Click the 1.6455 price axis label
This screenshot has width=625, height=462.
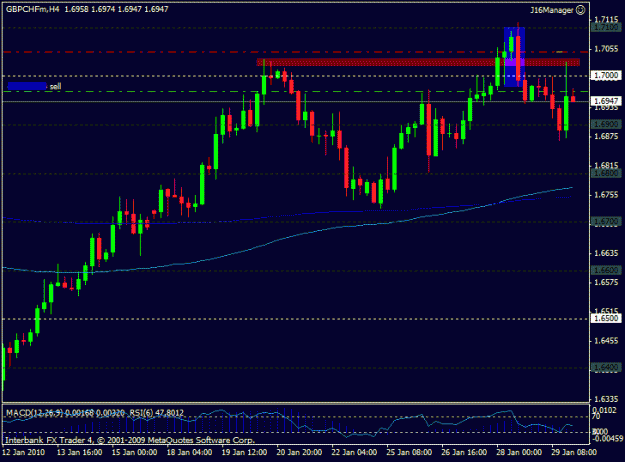[x=606, y=341]
